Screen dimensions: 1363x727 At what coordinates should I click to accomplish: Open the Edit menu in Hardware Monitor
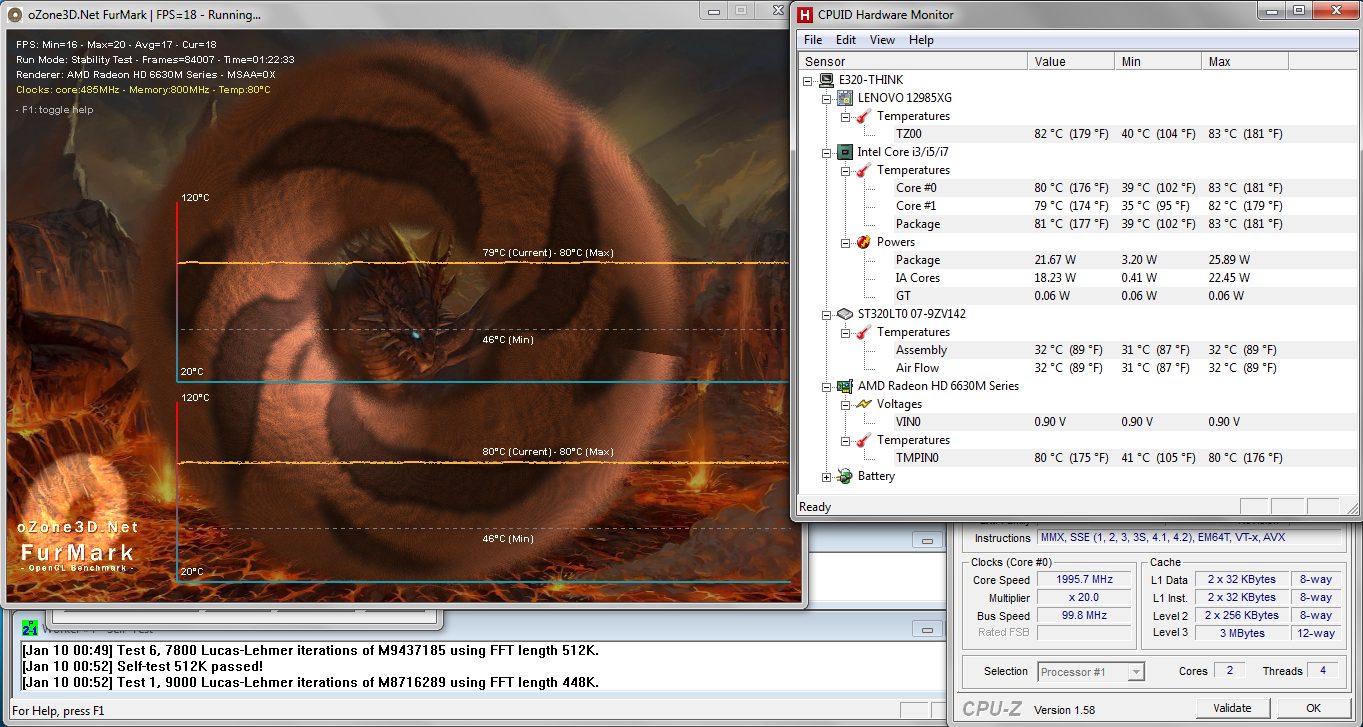click(x=846, y=40)
